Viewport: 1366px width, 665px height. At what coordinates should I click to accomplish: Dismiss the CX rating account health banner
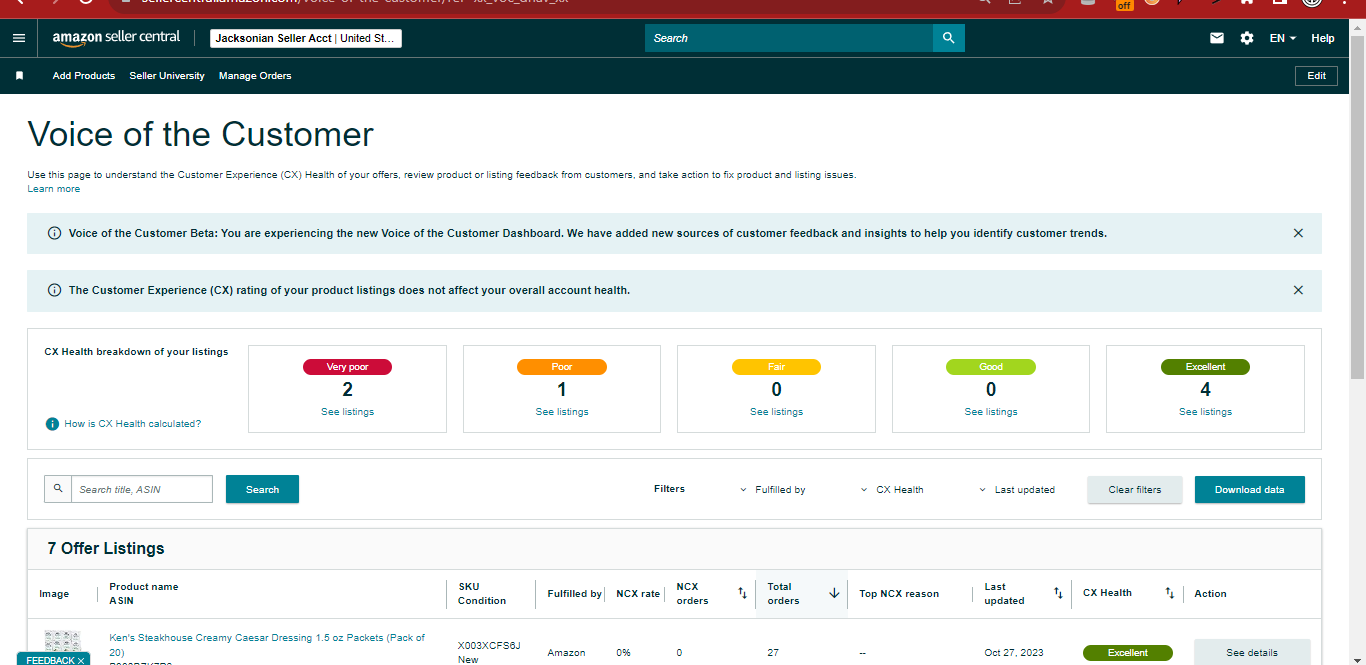pyautogui.click(x=1298, y=290)
